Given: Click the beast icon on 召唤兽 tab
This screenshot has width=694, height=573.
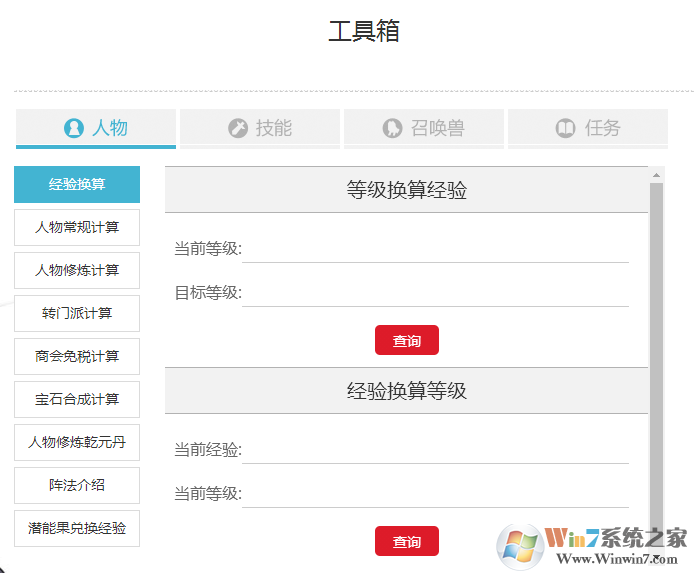Looking at the screenshot, I should click(x=393, y=128).
